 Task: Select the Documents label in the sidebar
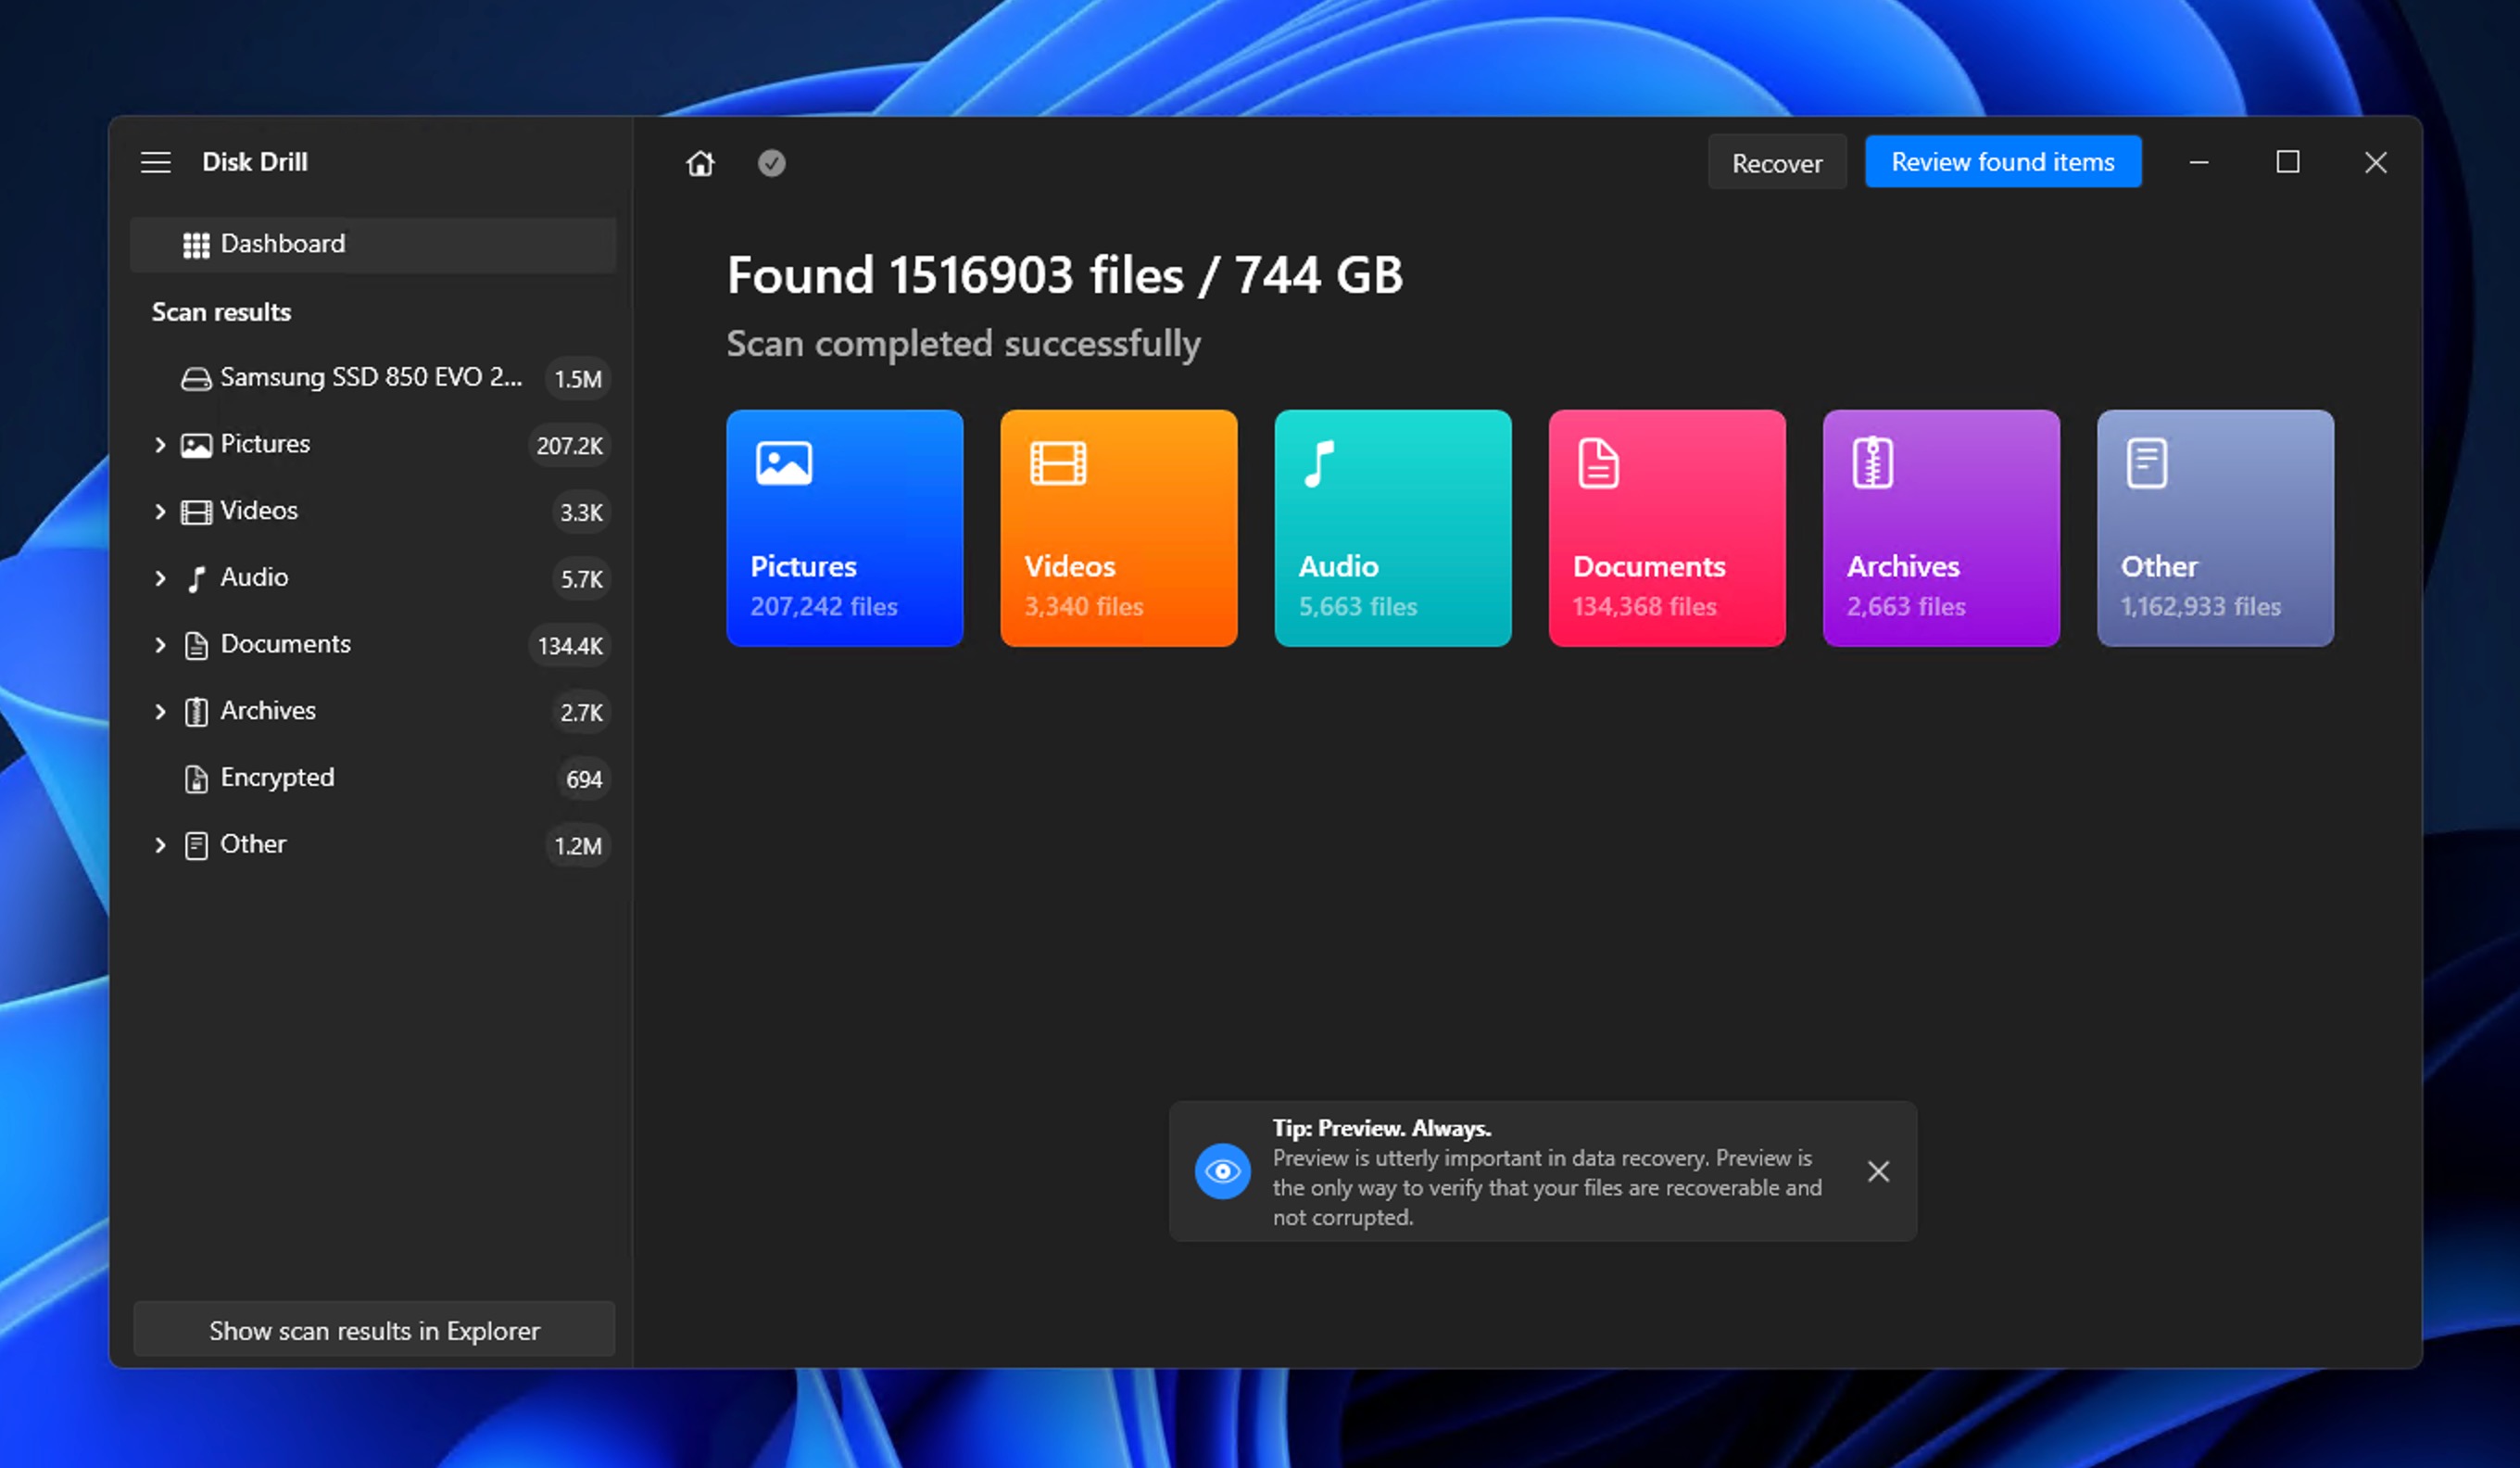point(285,643)
